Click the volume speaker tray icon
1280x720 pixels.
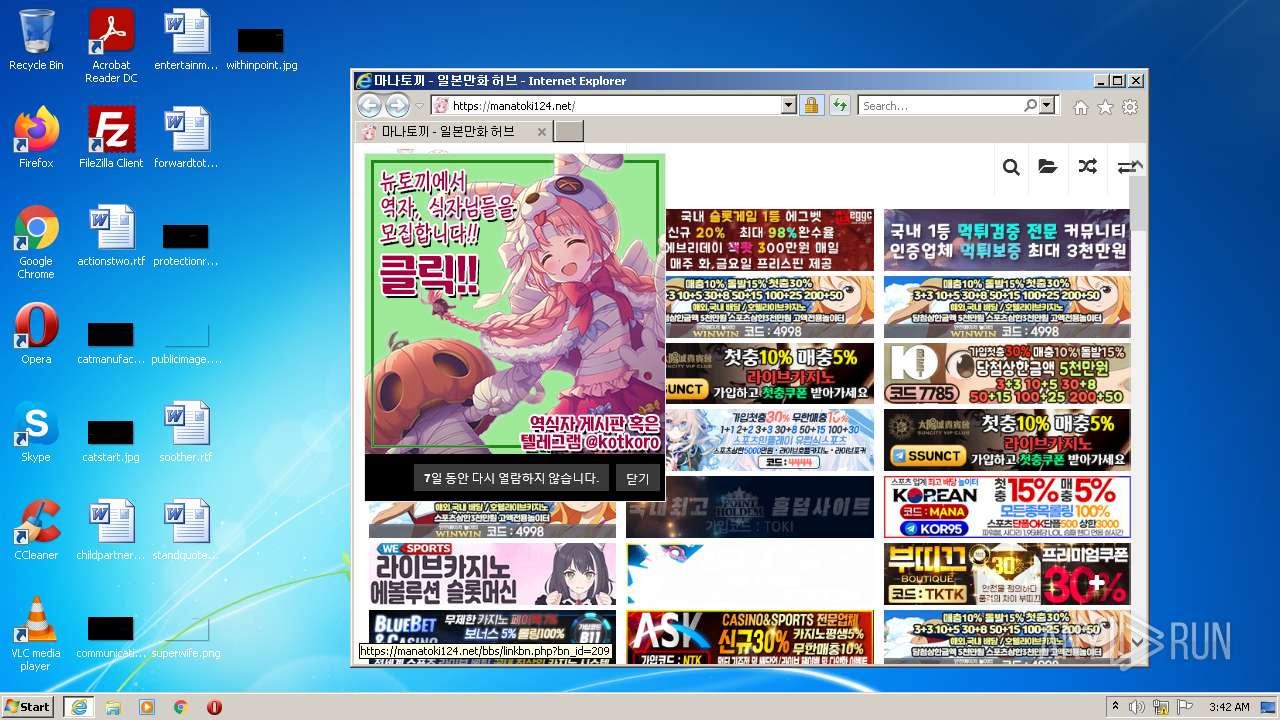coord(1136,707)
